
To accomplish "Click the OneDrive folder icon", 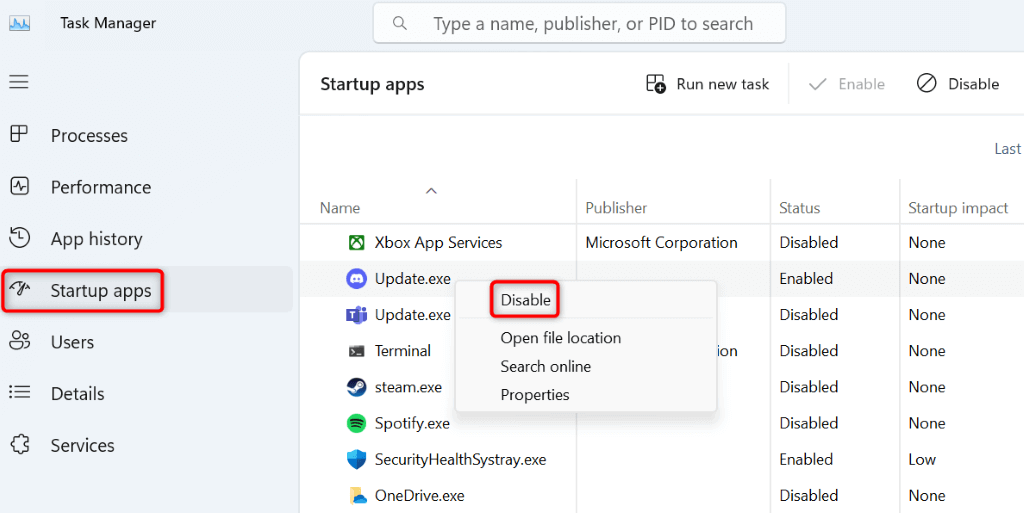I will 356,496.
